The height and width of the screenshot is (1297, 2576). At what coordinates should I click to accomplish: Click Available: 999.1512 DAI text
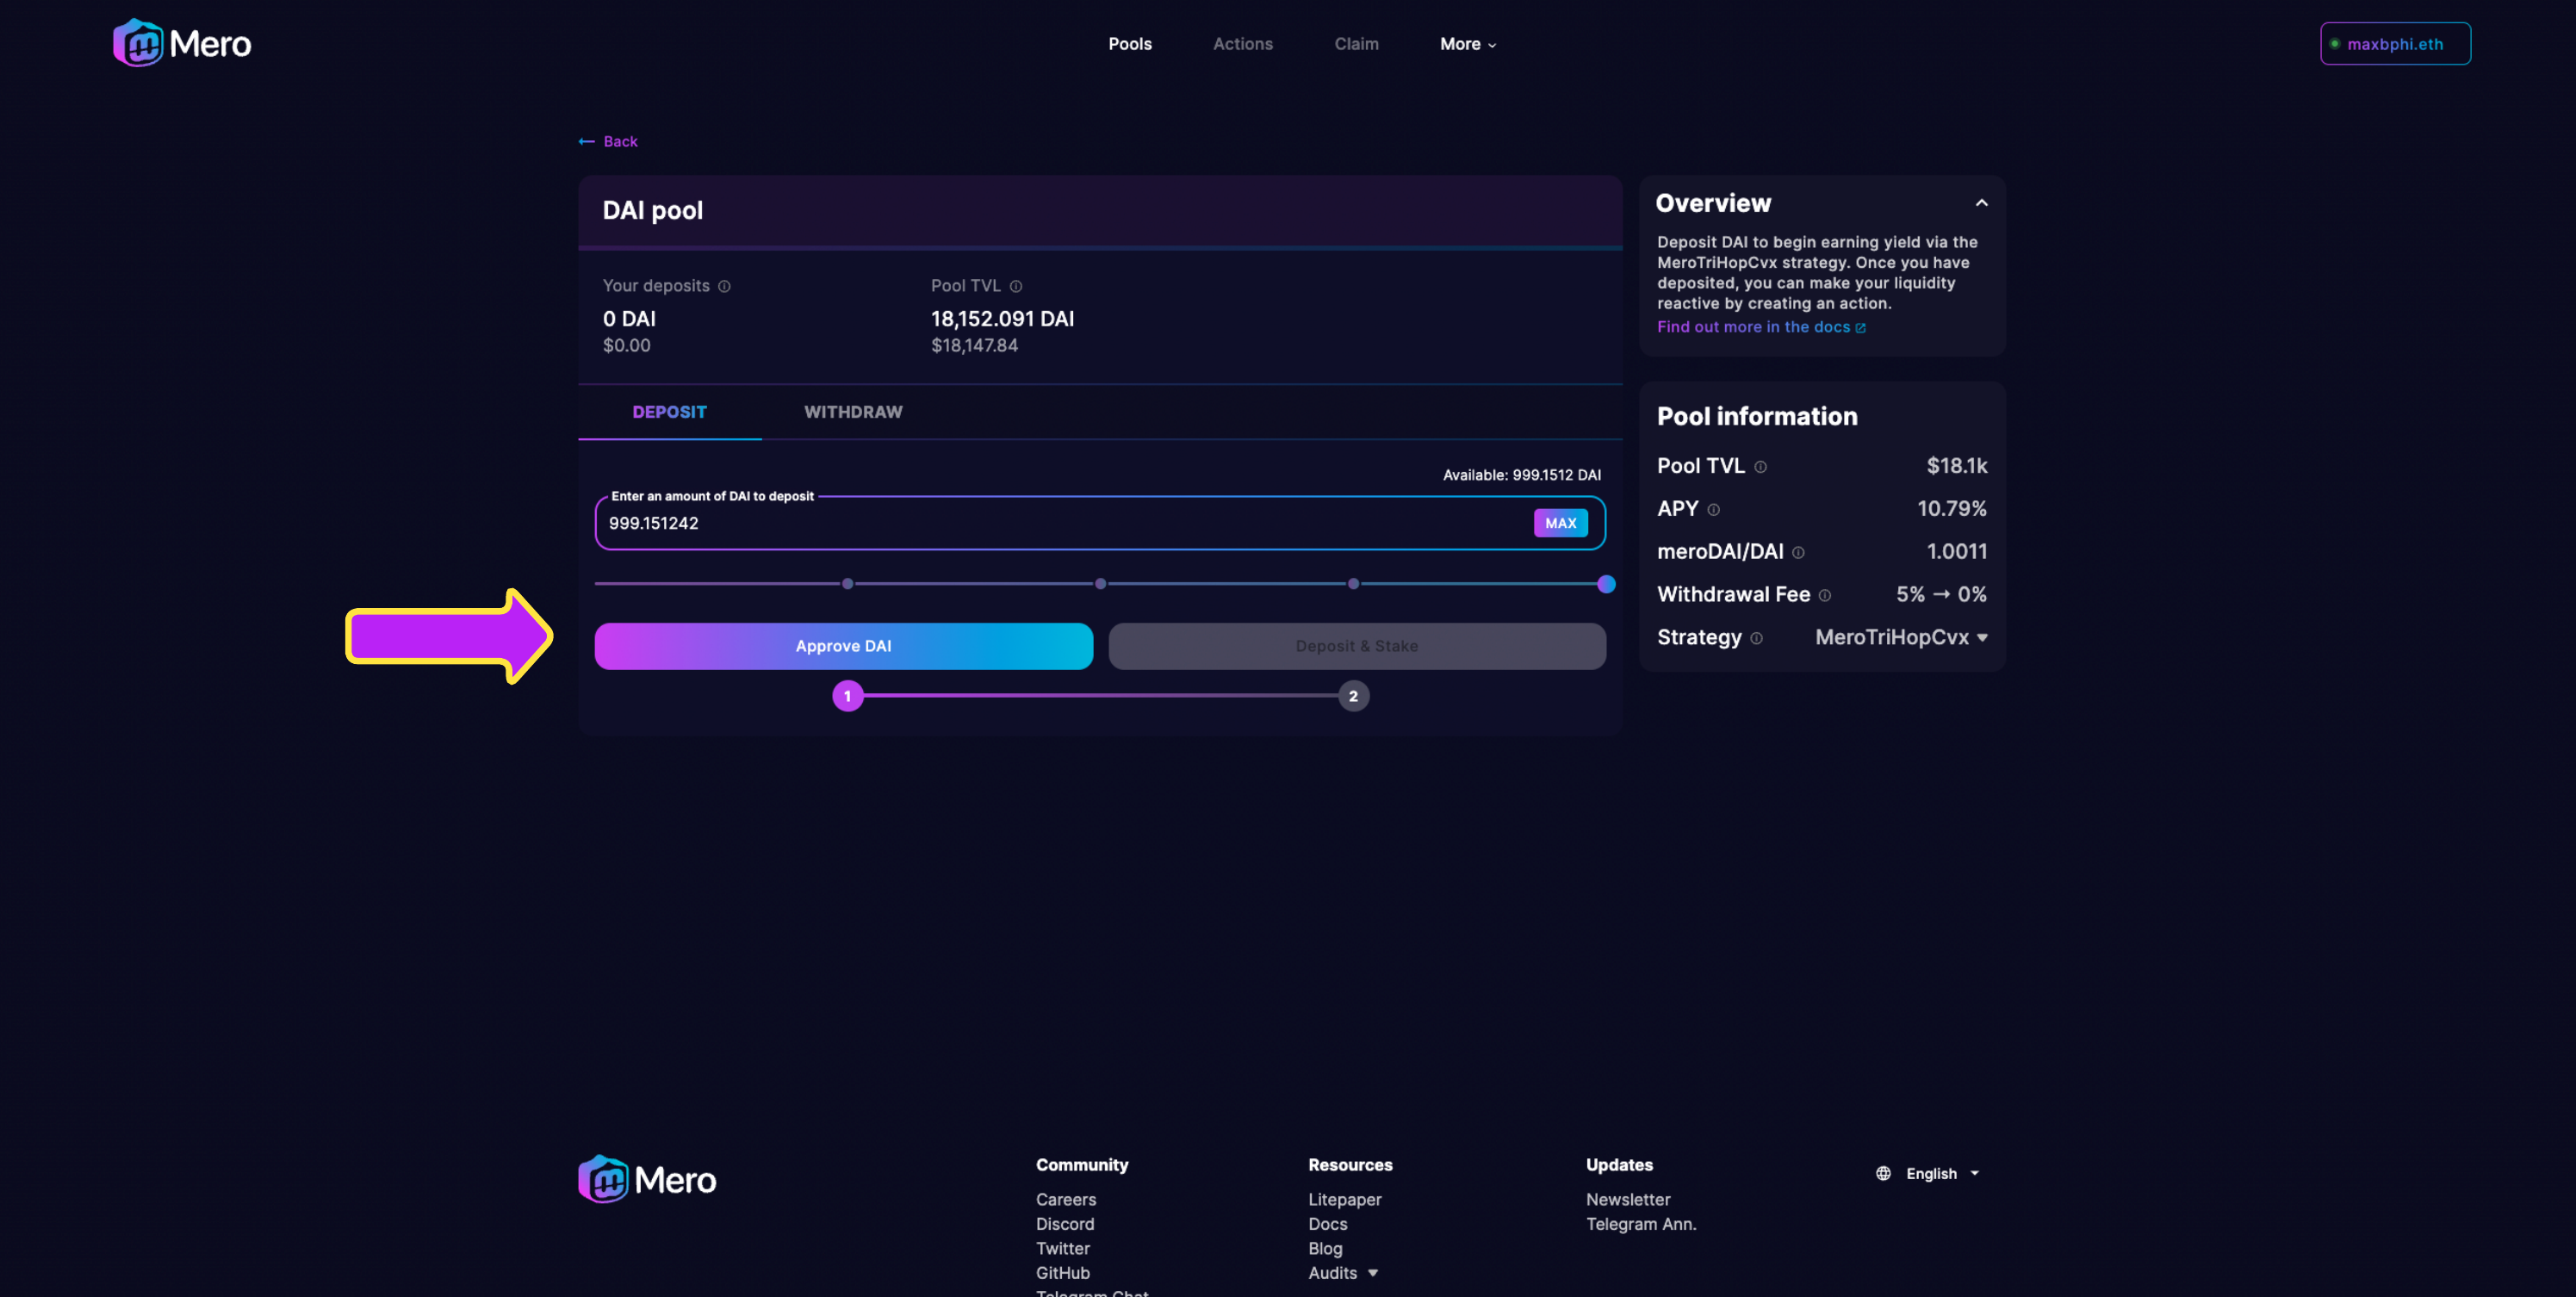1521,475
